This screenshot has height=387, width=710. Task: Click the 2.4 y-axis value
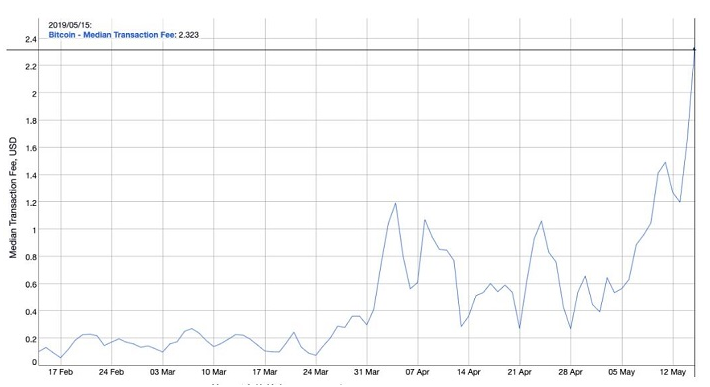coord(31,39)
